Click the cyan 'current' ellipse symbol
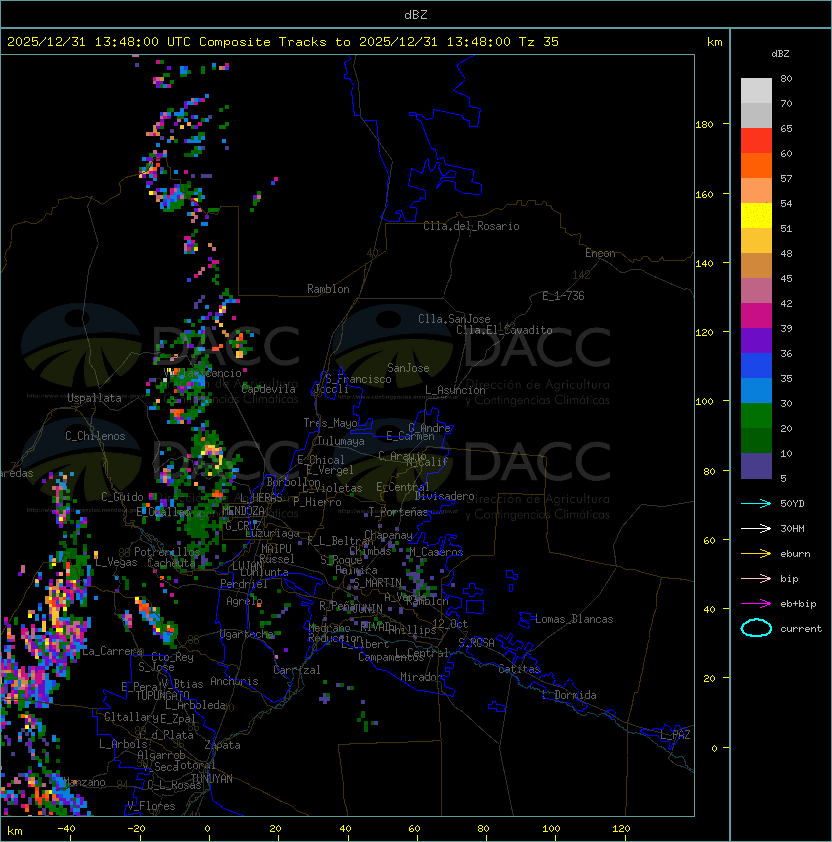This screenshot has height=842, width=832. (756, 628)
